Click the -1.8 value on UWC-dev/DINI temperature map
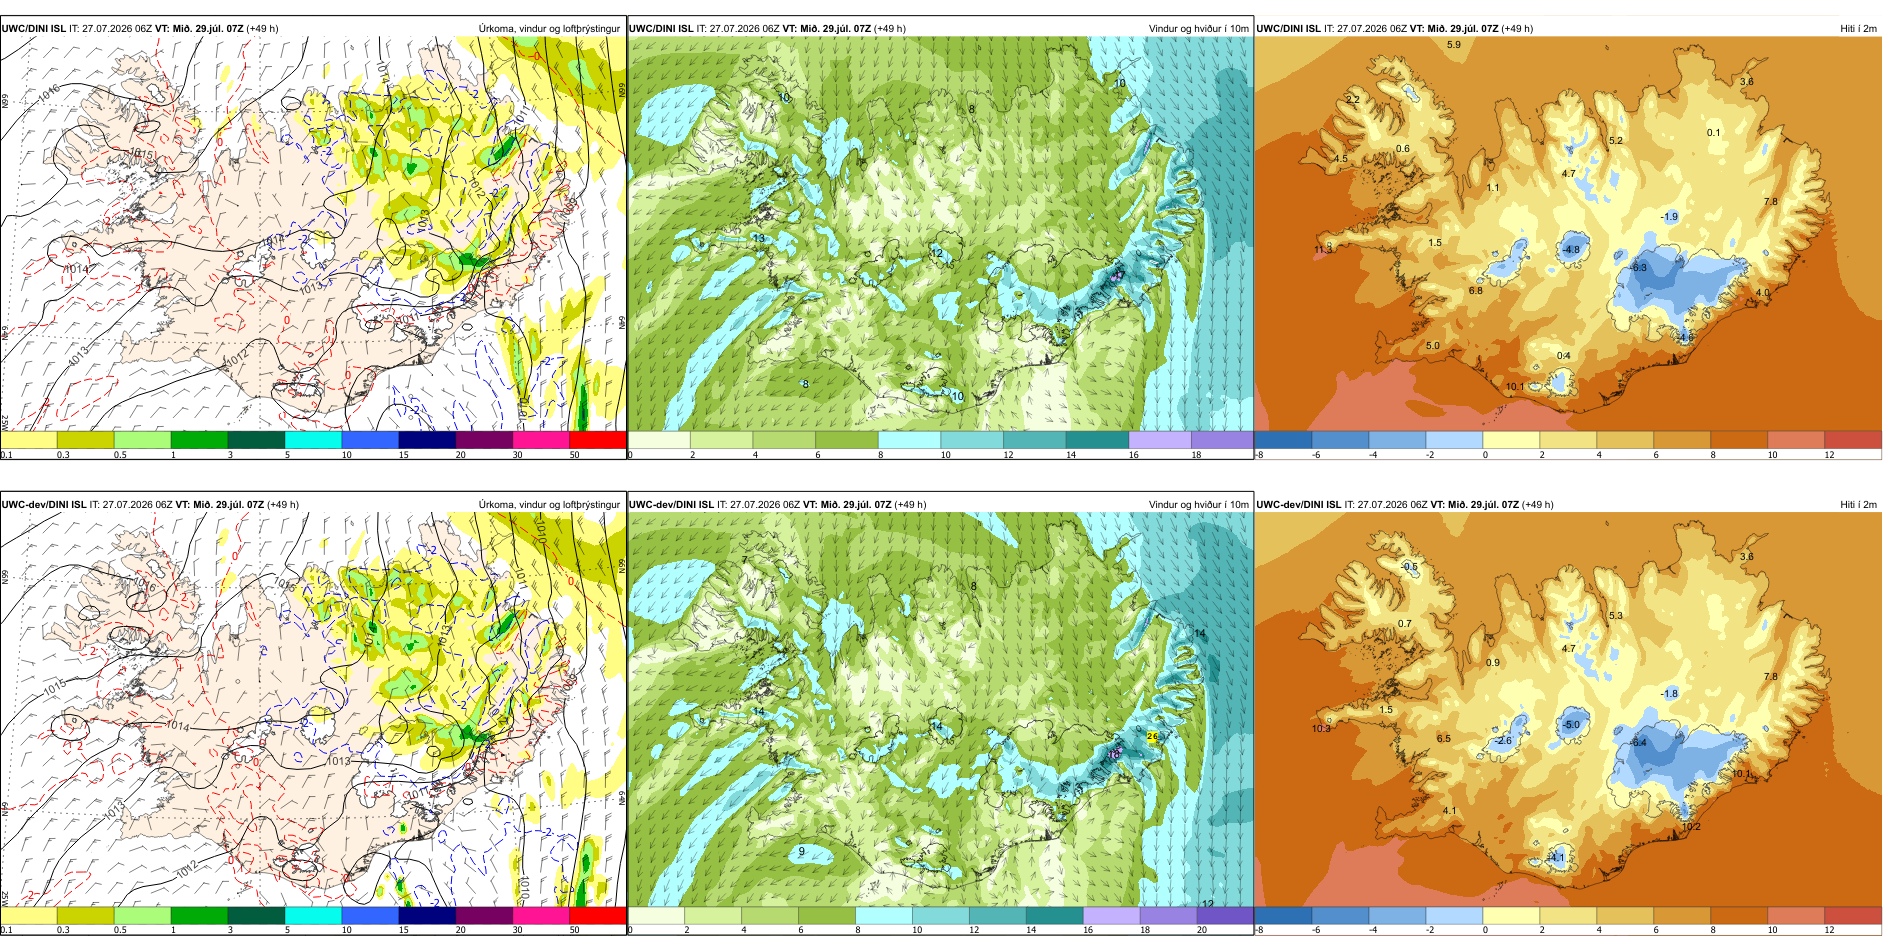The image size is (1900, 950). click(x=1669, y=694)
